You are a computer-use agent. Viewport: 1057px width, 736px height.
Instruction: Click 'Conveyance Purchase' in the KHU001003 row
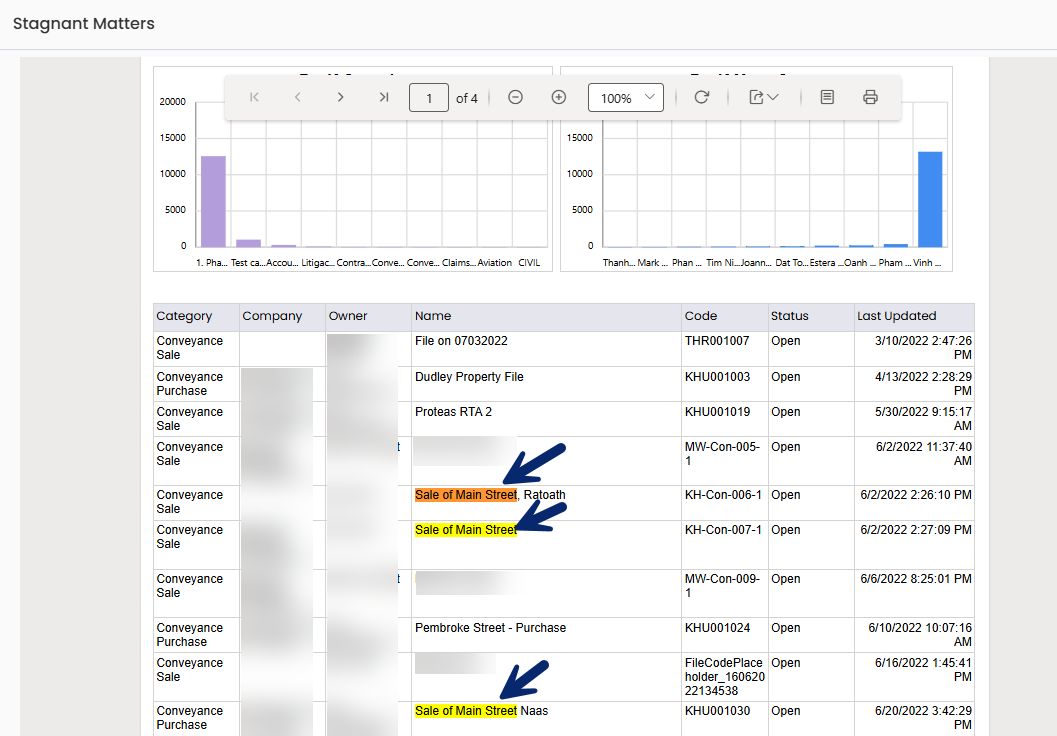189,384
